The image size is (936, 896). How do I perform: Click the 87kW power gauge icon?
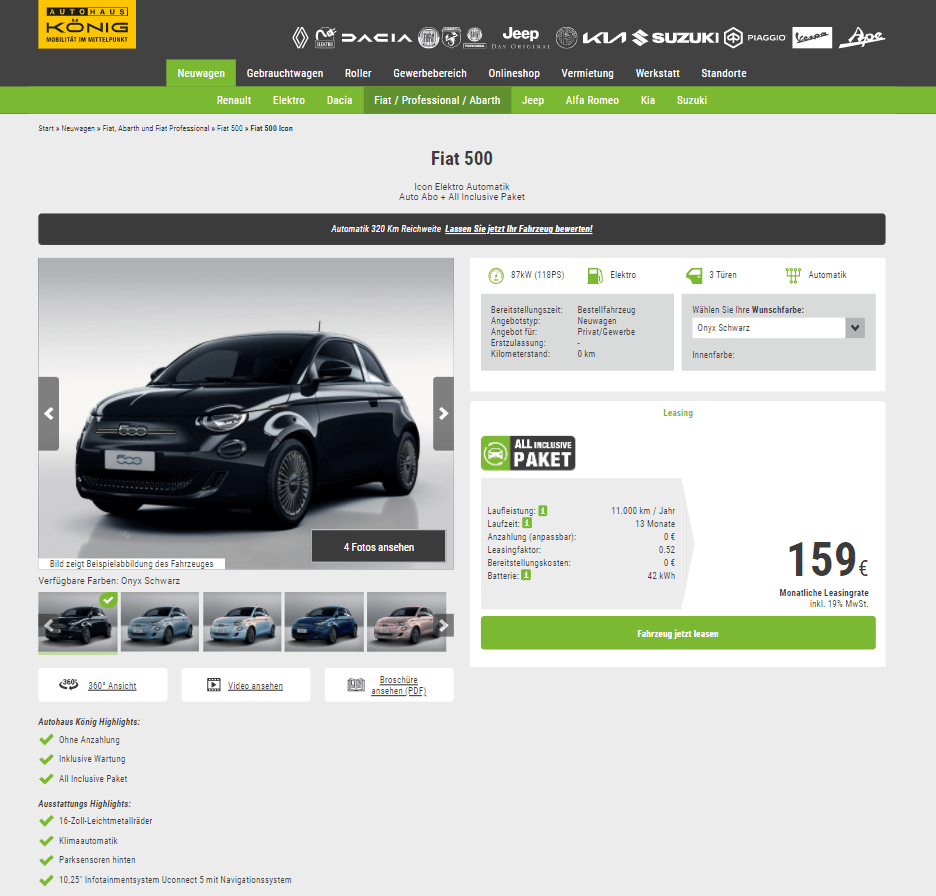point(496,275)
